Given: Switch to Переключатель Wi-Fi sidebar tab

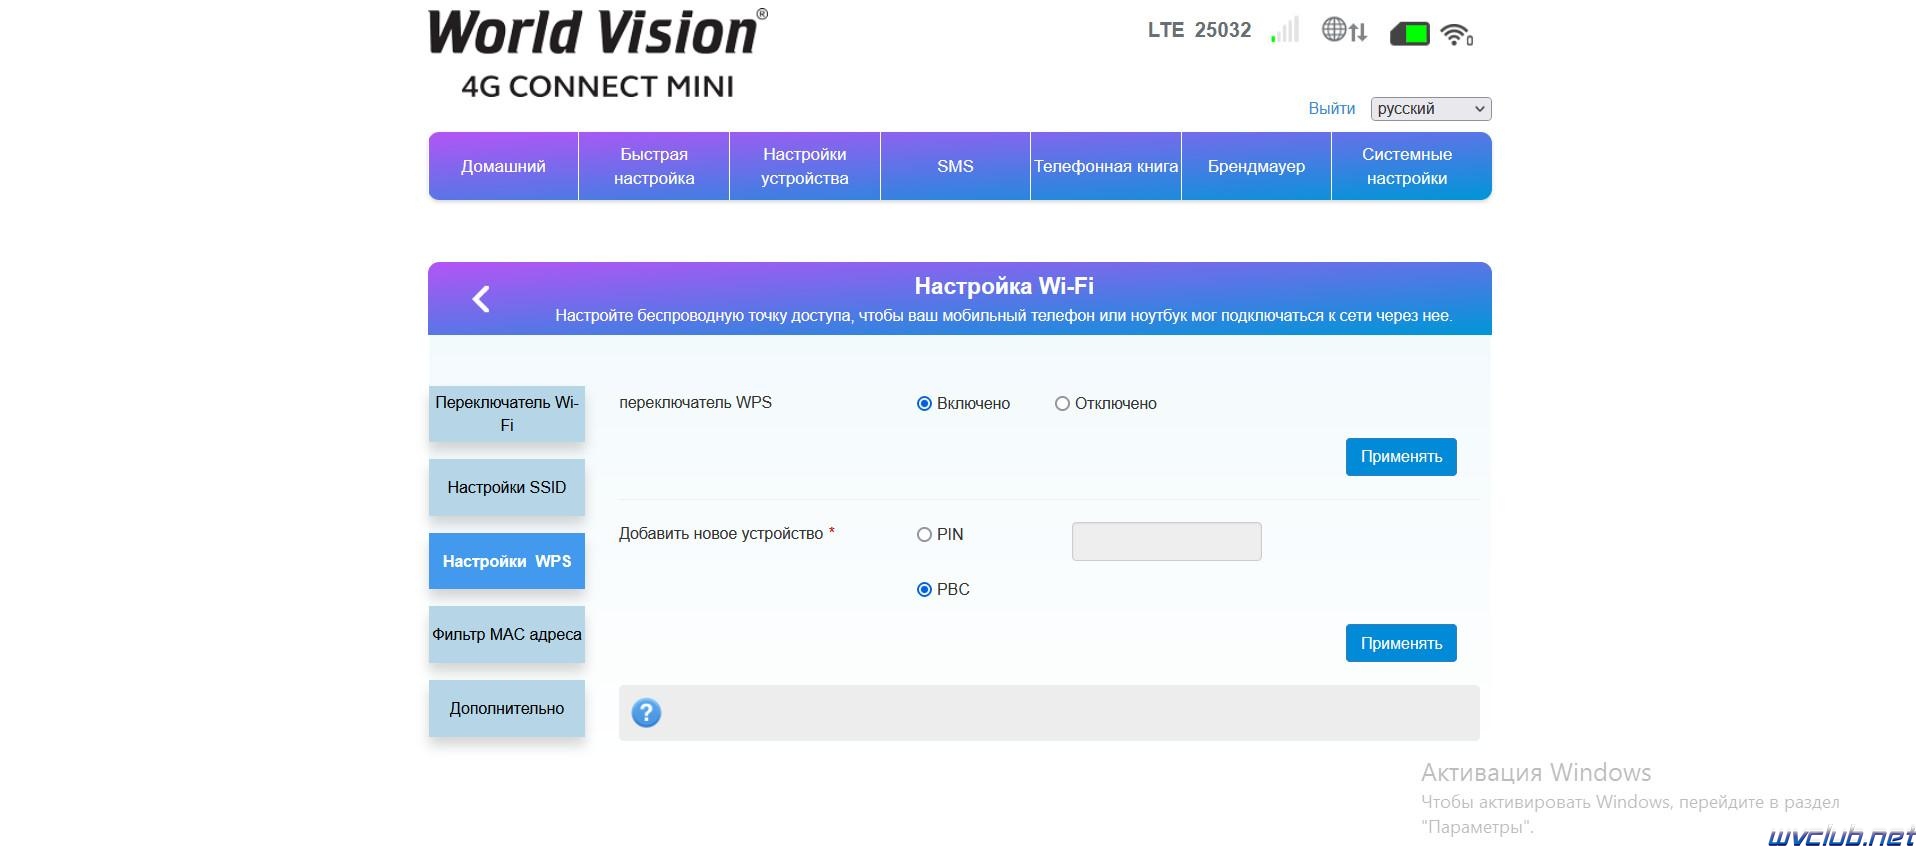Looking at the screenshot, I should coord(507,414).
